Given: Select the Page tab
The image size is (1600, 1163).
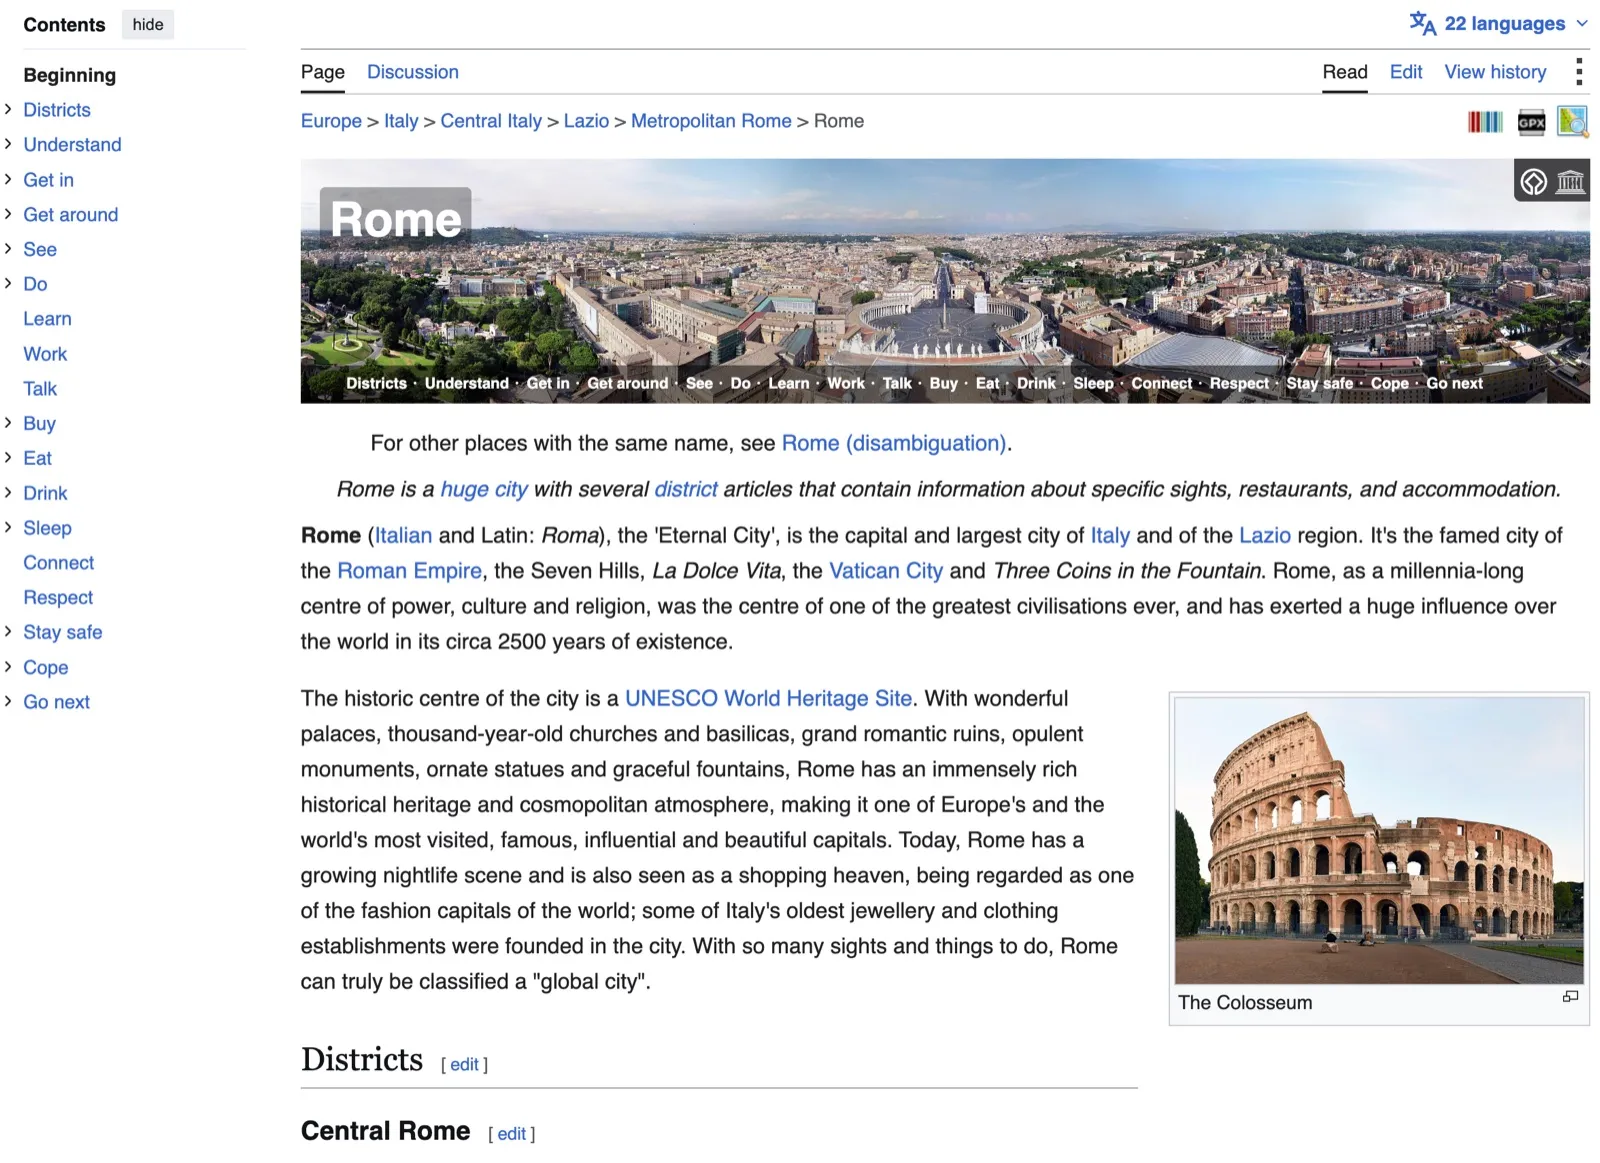Looking at the screenshot, I should [x=323, y=72].
